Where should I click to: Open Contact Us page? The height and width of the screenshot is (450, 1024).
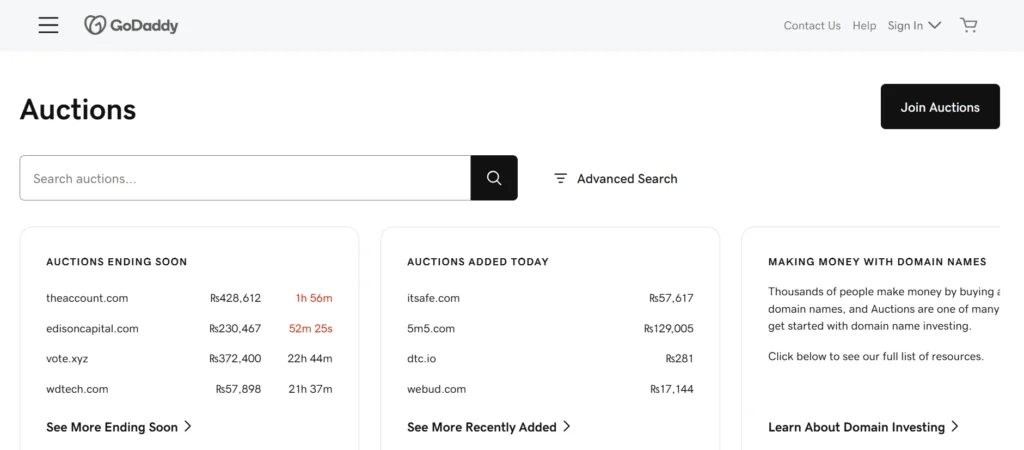coord(812,25)
